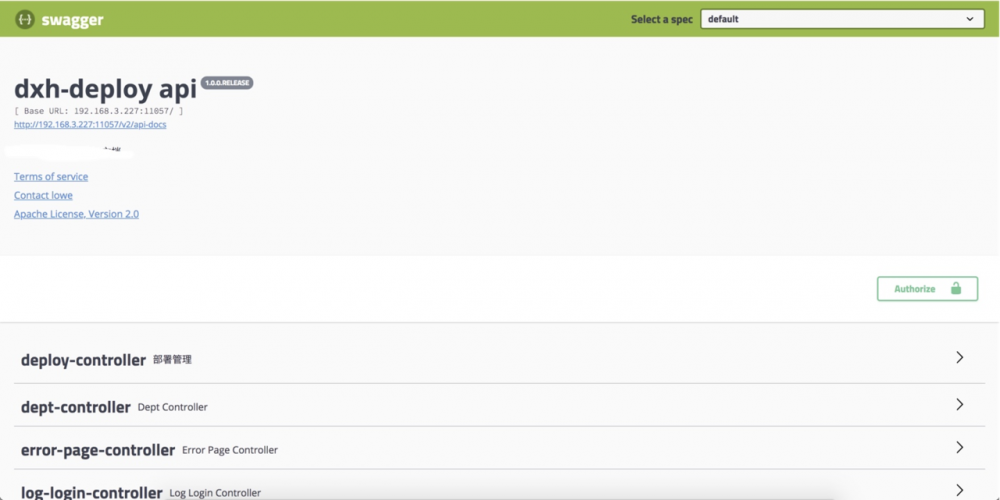Click the log-login-controller section title

click(x=92, y=492)
